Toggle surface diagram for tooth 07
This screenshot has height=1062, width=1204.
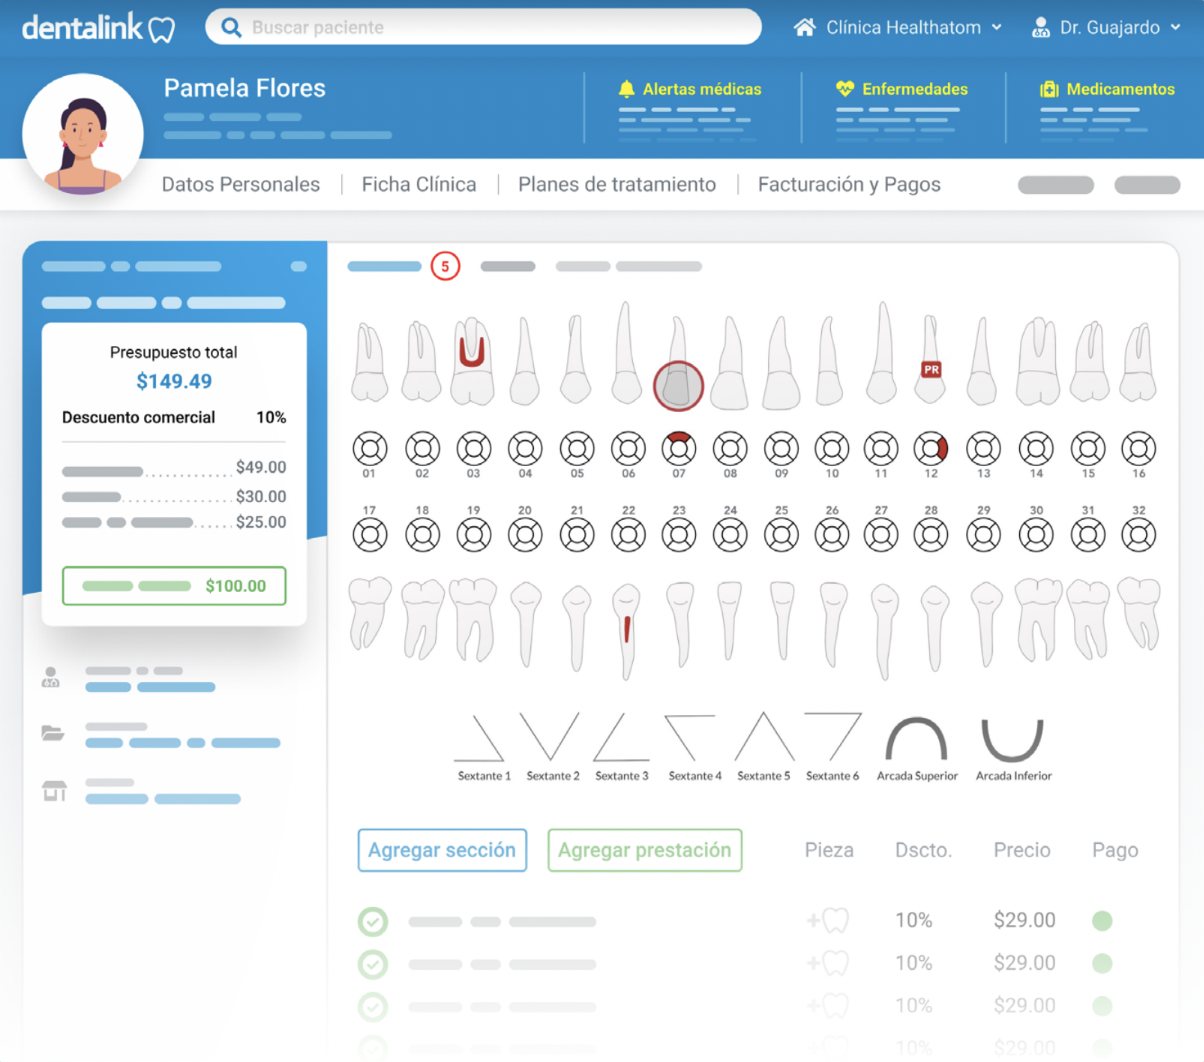(679, 449)
